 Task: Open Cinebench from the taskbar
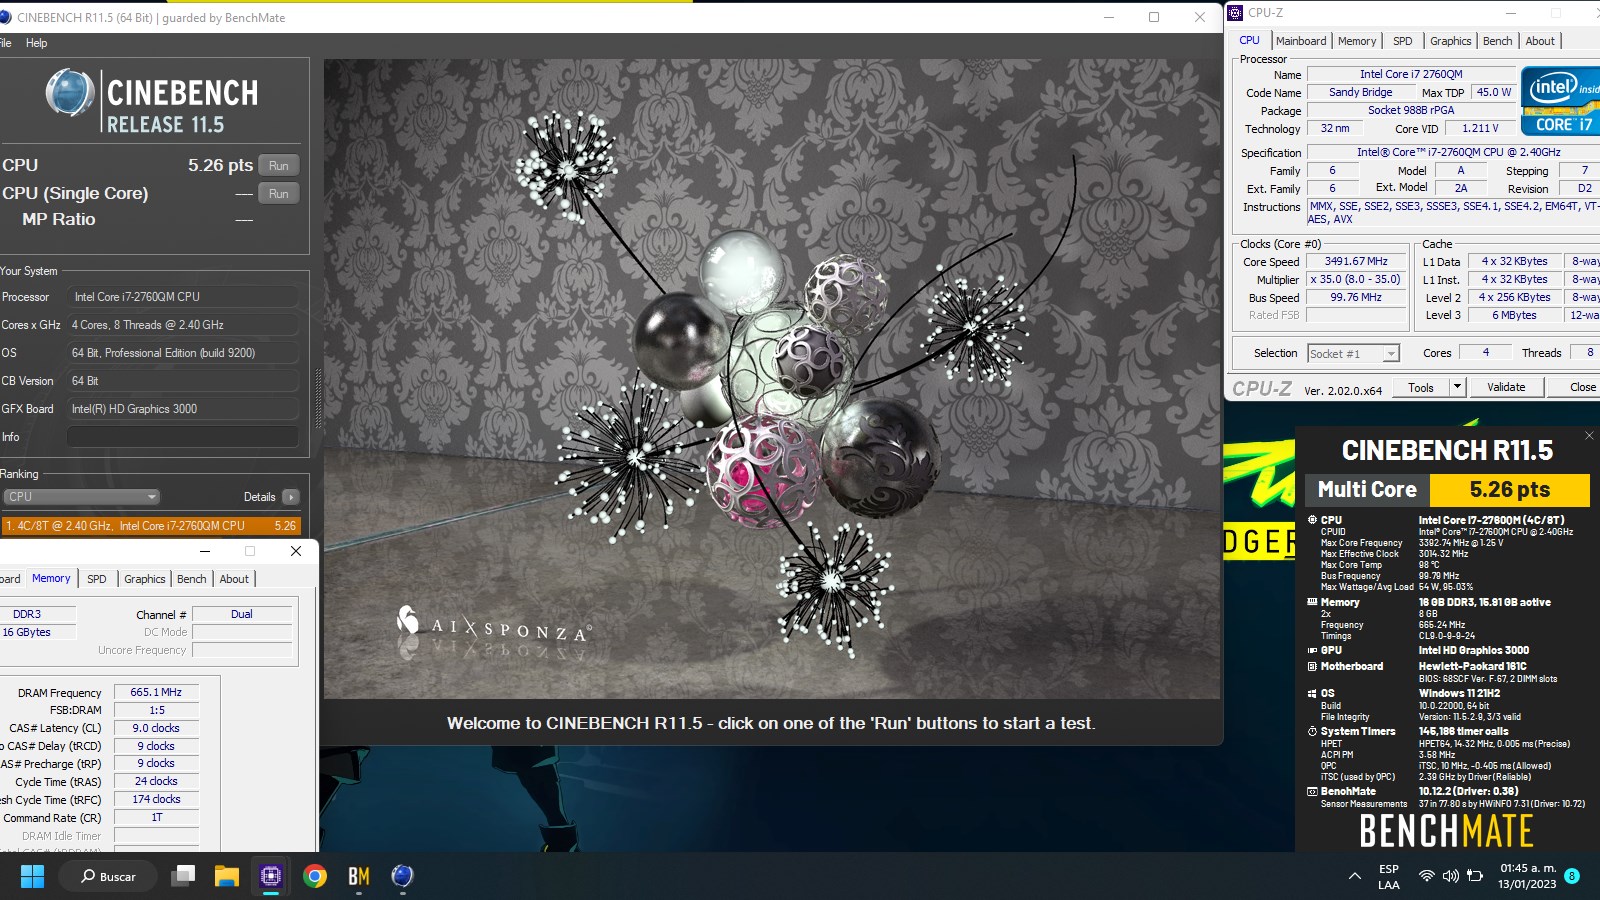[x=403, y=877]
